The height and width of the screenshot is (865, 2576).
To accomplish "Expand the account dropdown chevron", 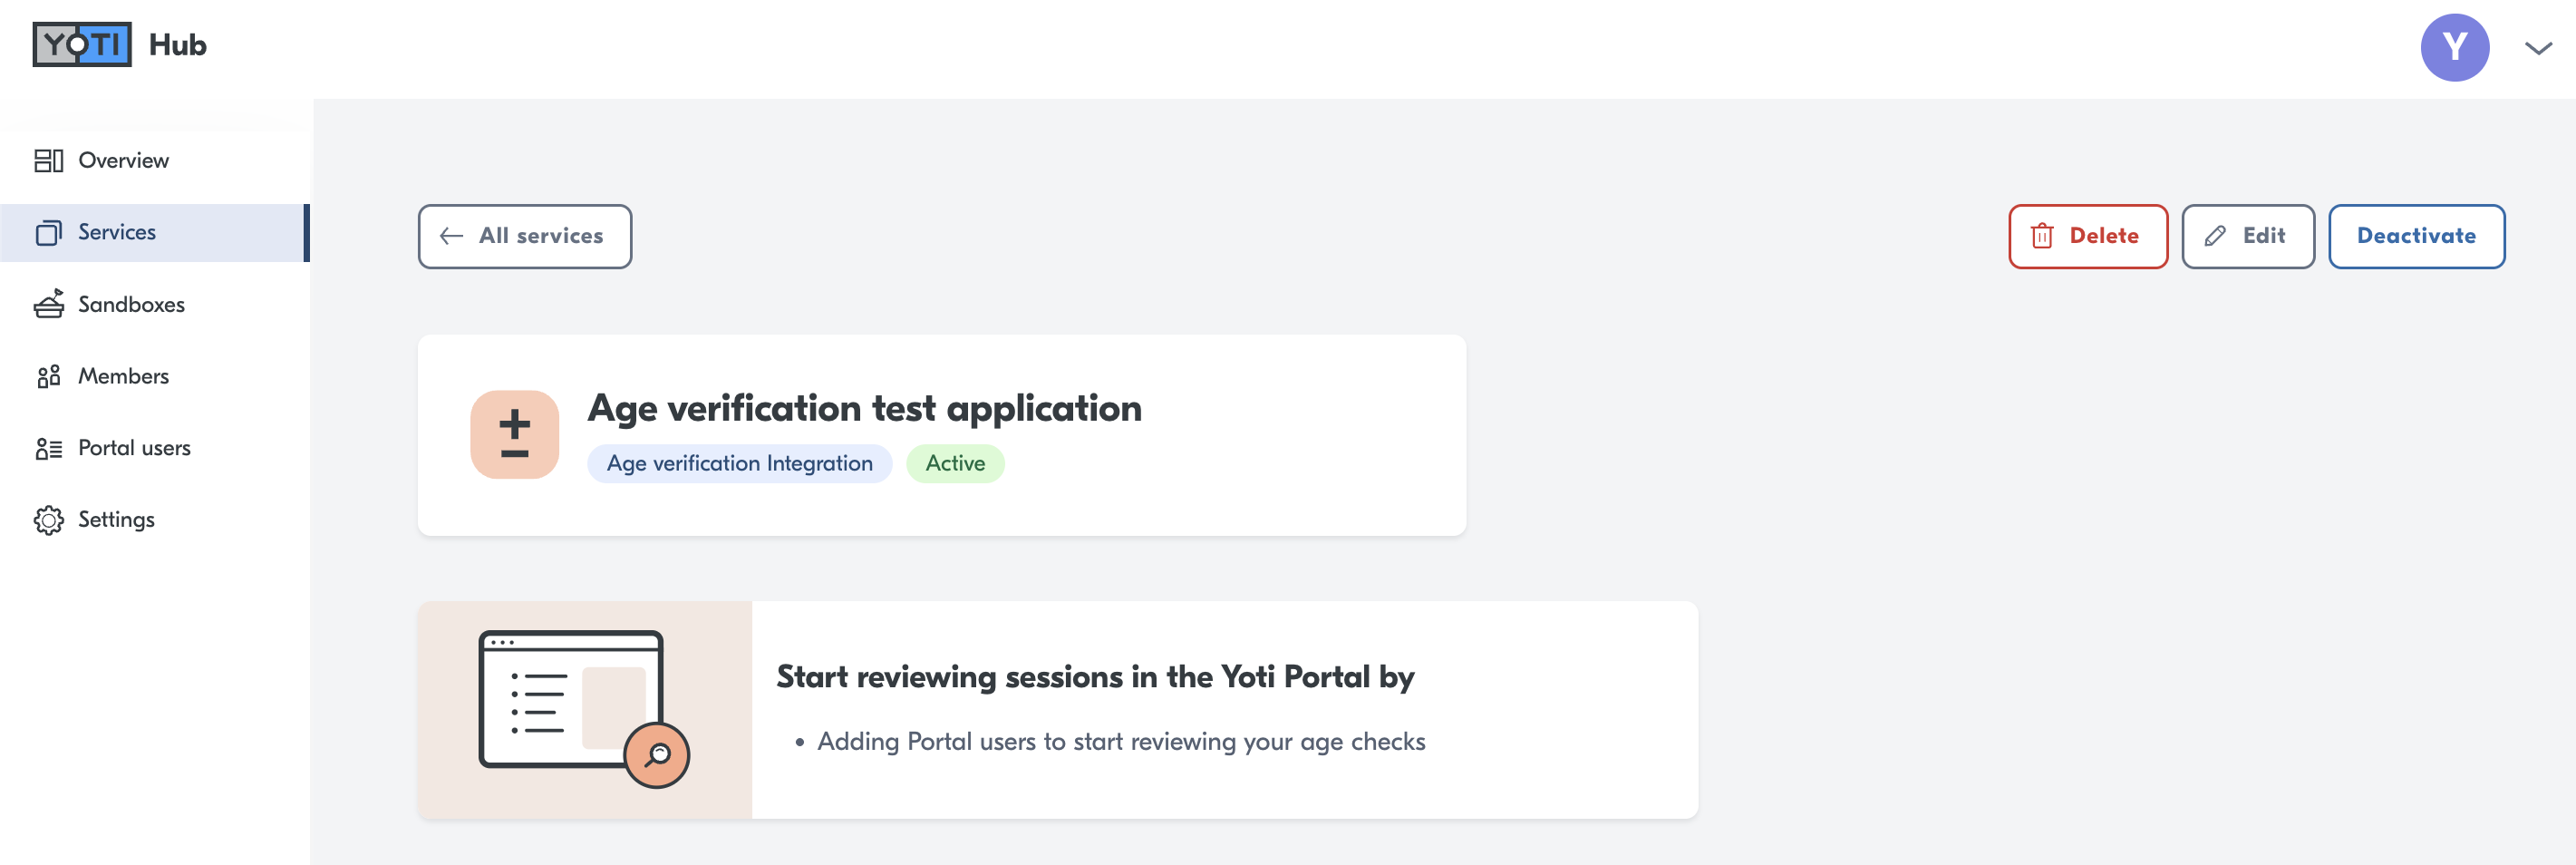I will [x=2538, y=48].
